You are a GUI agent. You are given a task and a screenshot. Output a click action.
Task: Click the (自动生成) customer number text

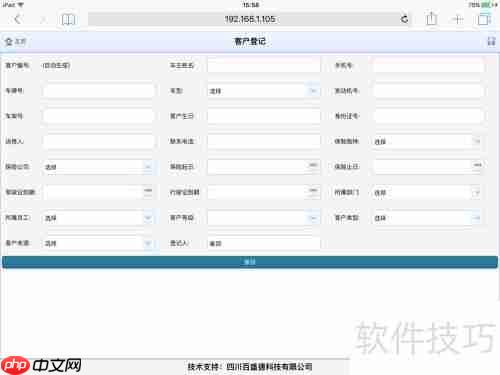[x=56, y=65]
